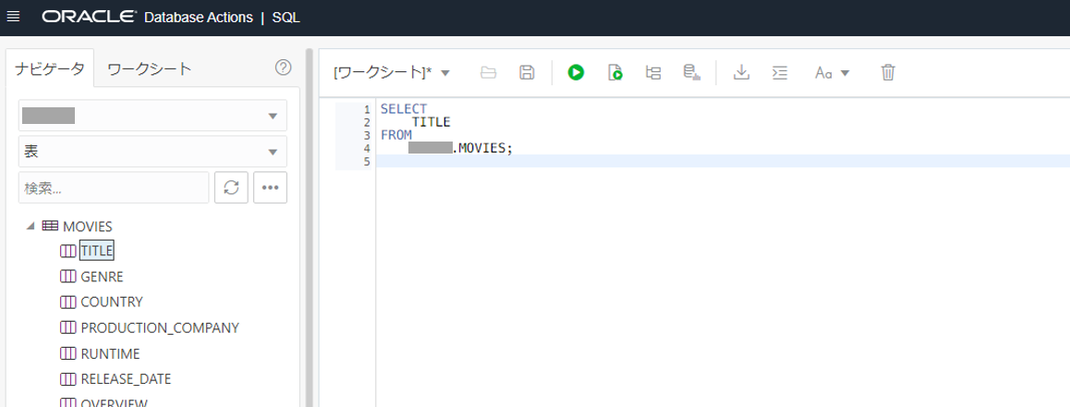The height and width of the screenshot is (407, 1070).
Task: Open the hamburger navigation menu
Action: tap(13, 17)
